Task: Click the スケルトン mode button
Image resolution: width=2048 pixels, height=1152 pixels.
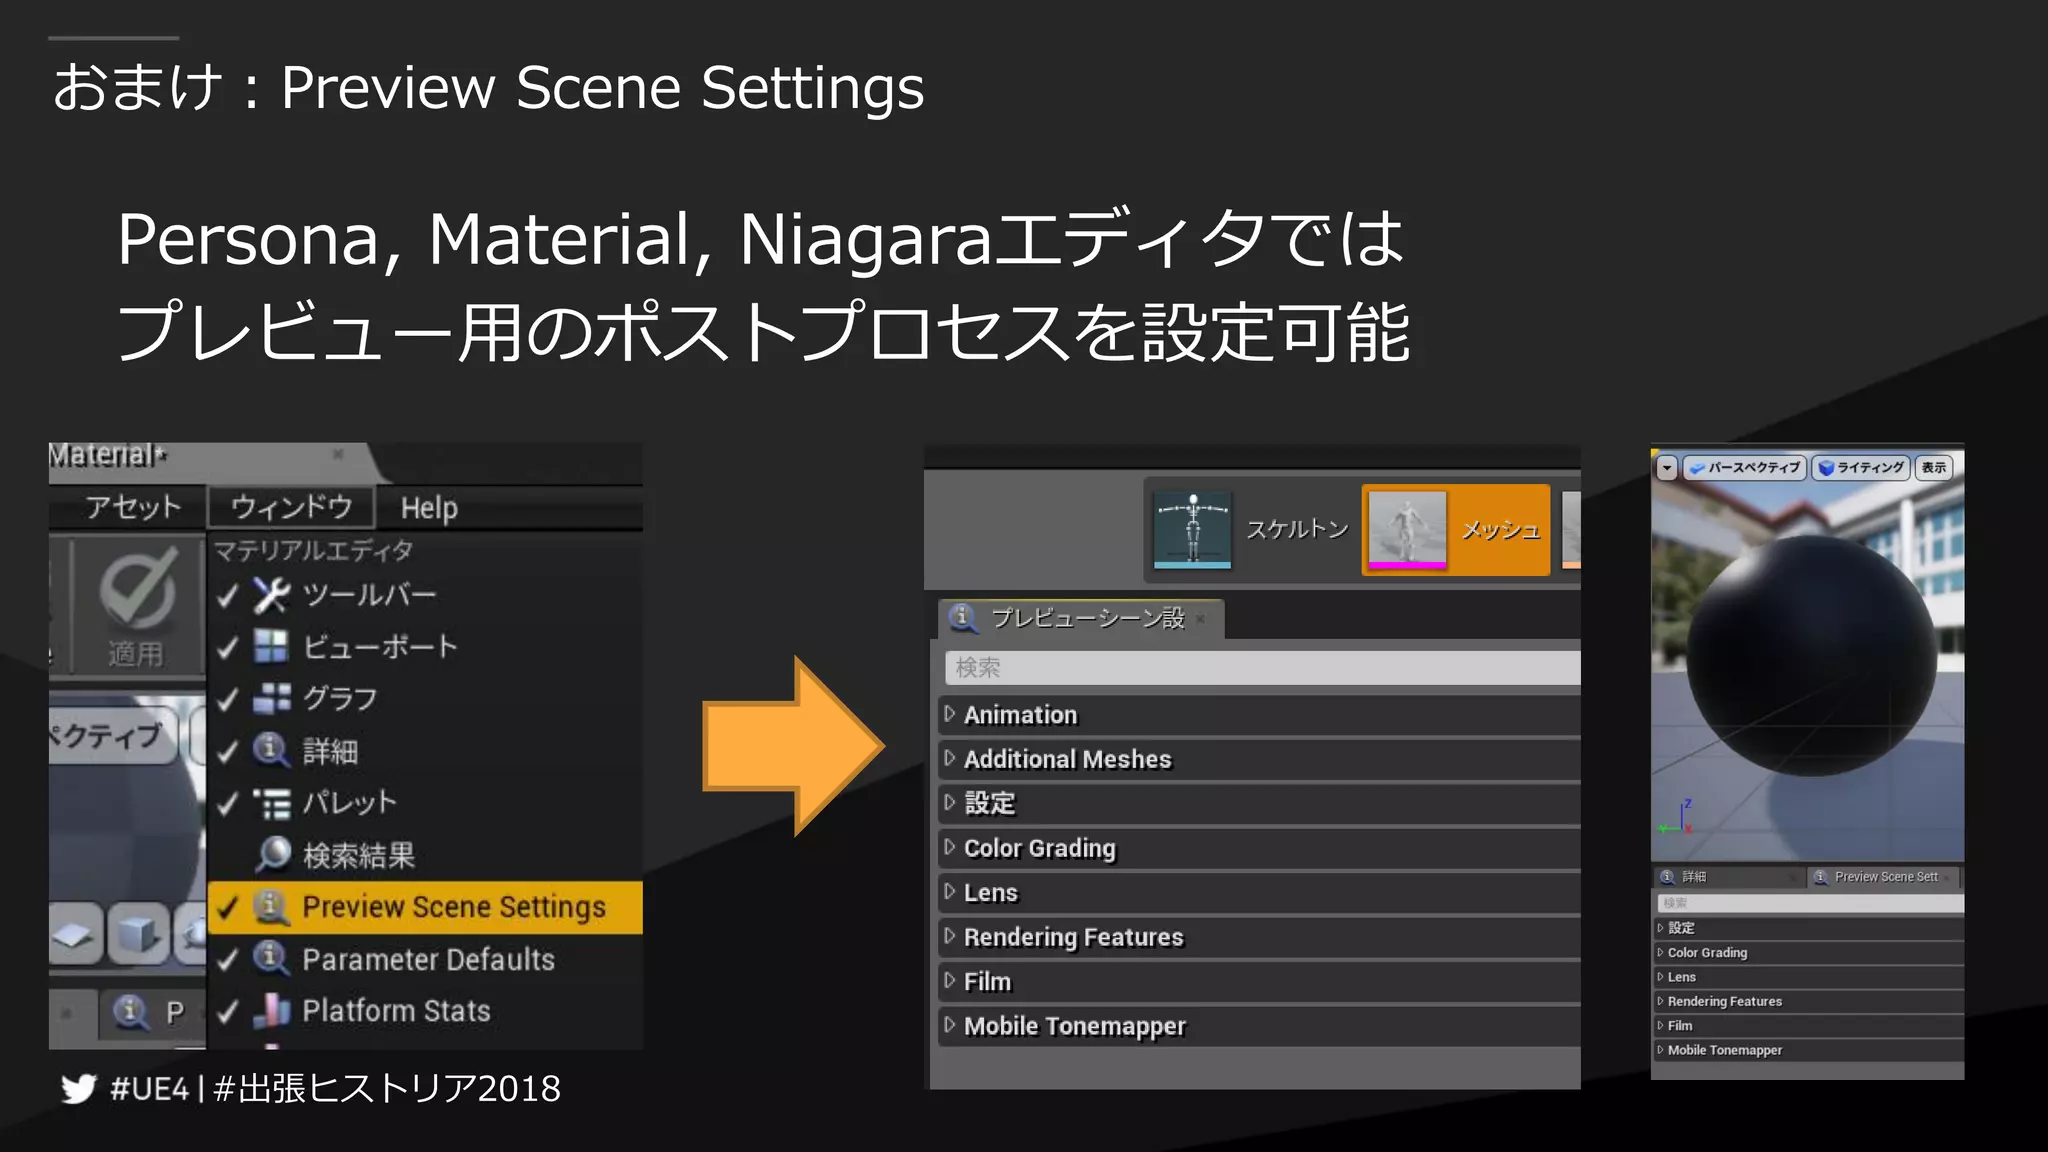Action: [x=1252, y=530]
